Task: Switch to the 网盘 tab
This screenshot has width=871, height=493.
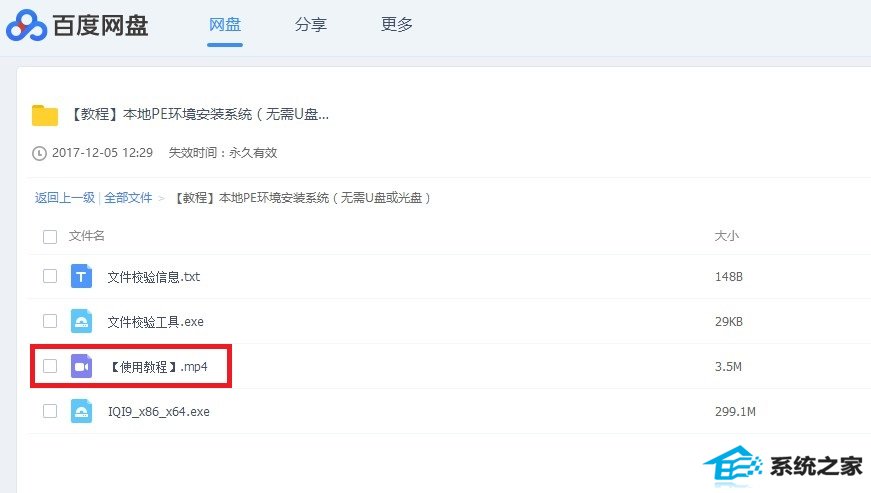Action: click(225, 24)
